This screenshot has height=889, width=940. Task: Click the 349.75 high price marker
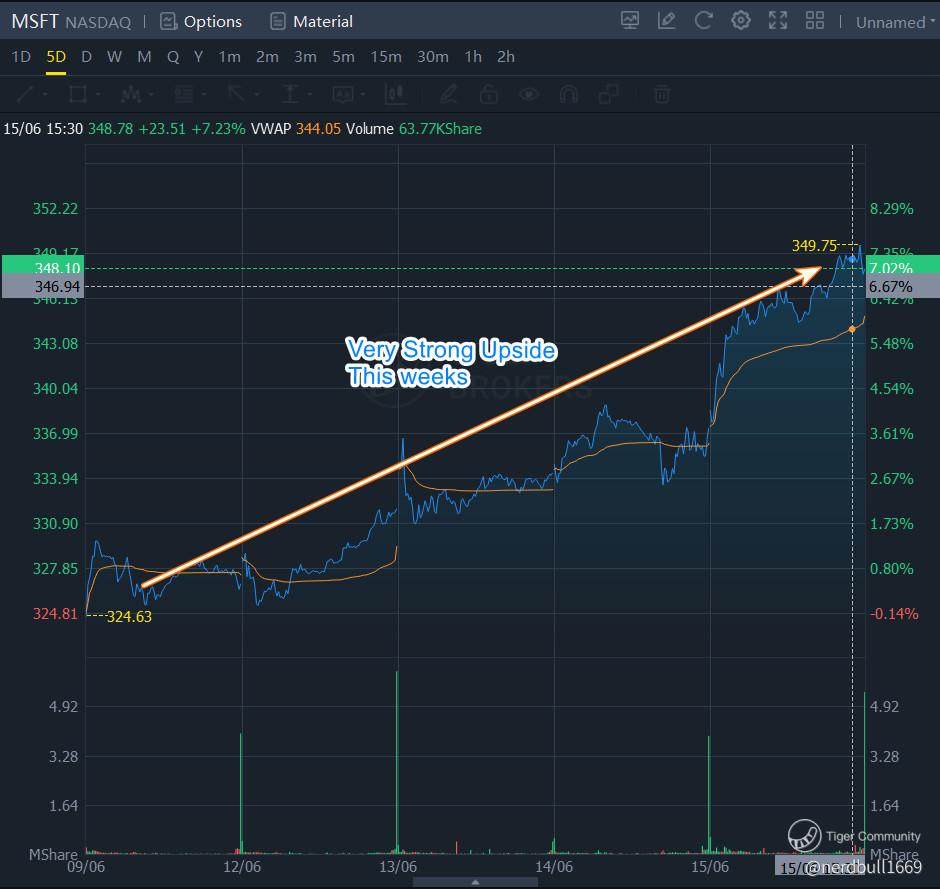(814, 245)
